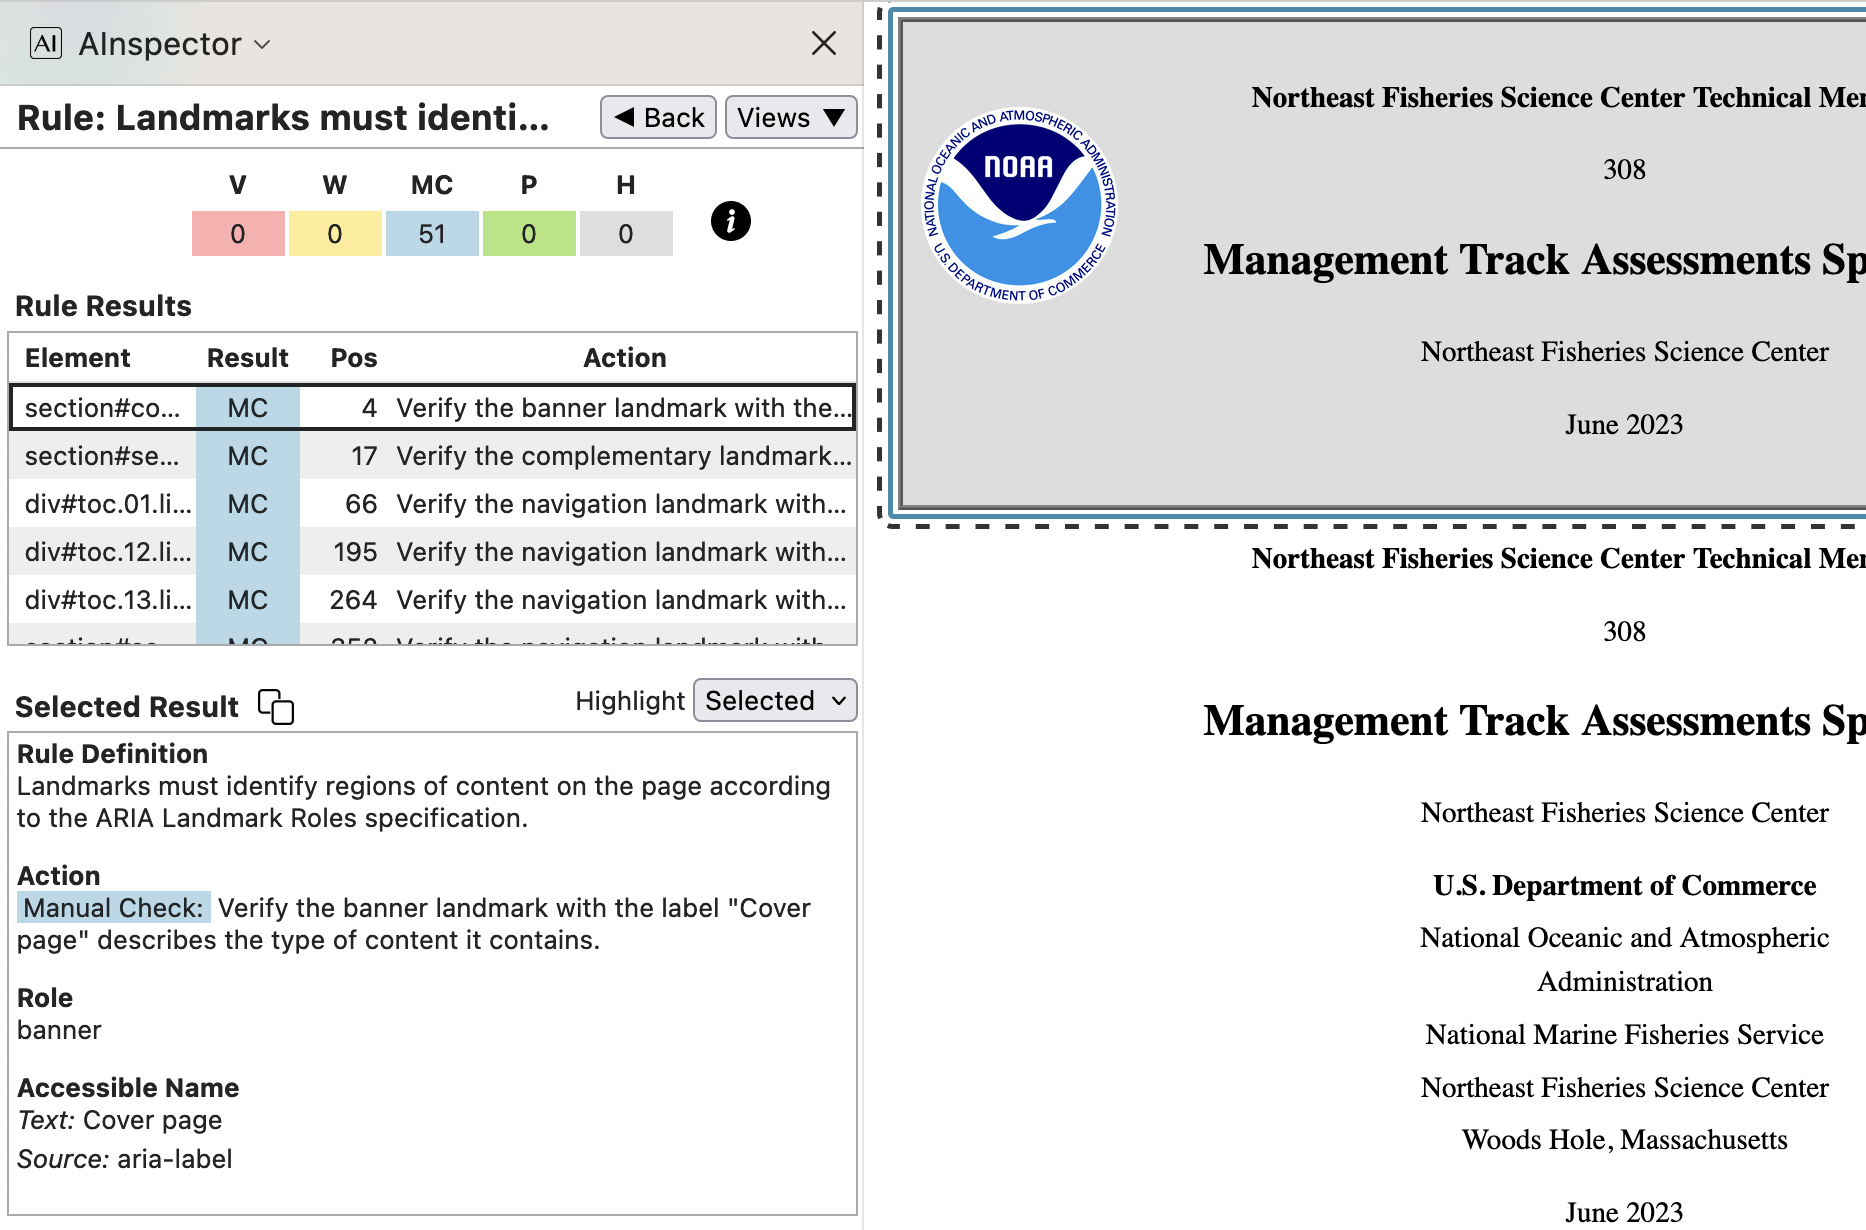The height and width of the screenshot is (1230, 1866).
Task: Click the rule summary info icon
Action: click(x=730, y=221)
